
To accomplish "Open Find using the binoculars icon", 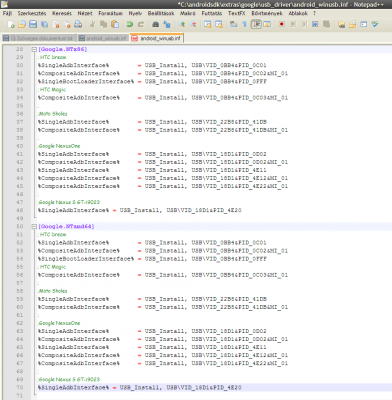I will click(156, 24).
